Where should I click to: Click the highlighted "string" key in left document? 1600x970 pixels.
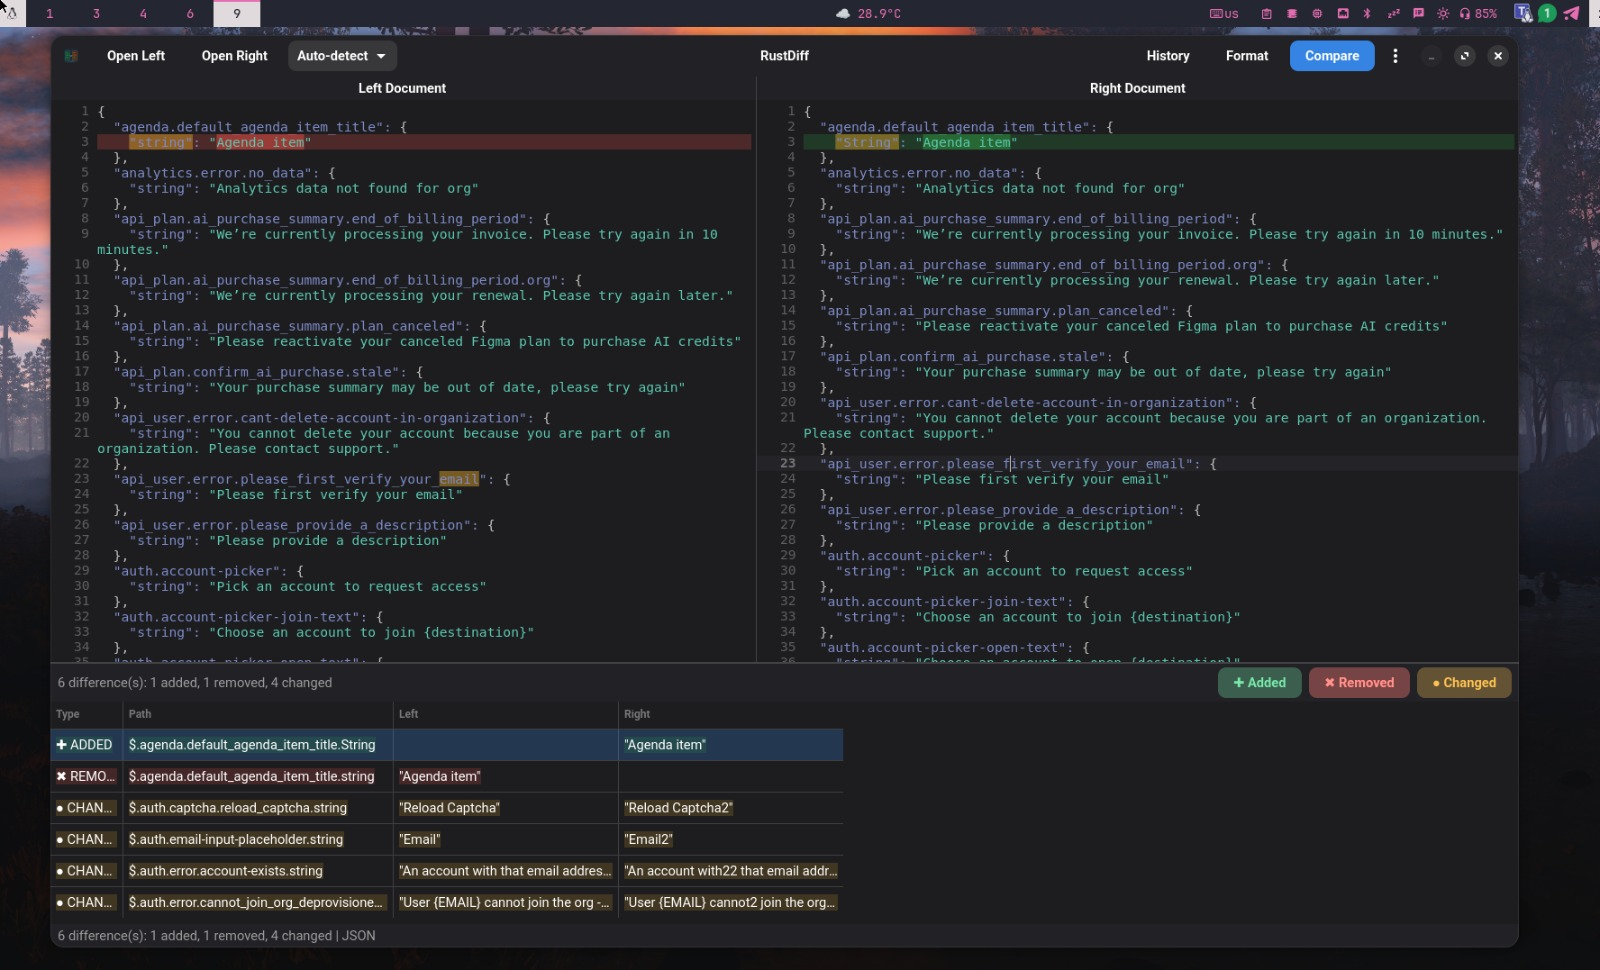tap(160, 143)
